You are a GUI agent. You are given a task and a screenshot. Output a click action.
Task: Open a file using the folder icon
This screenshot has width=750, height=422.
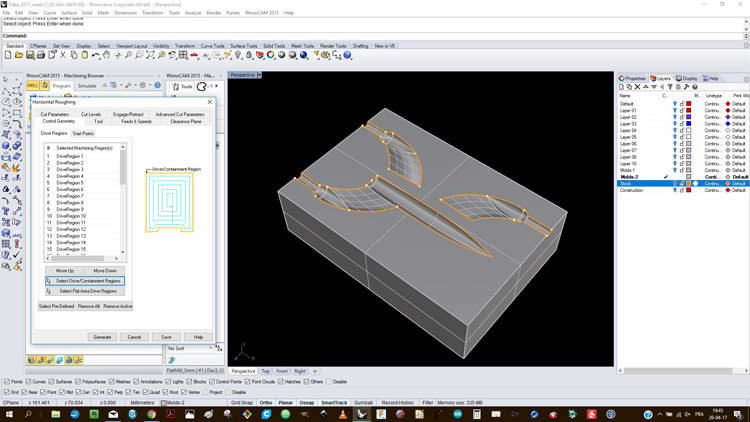(x=19, y=56)
